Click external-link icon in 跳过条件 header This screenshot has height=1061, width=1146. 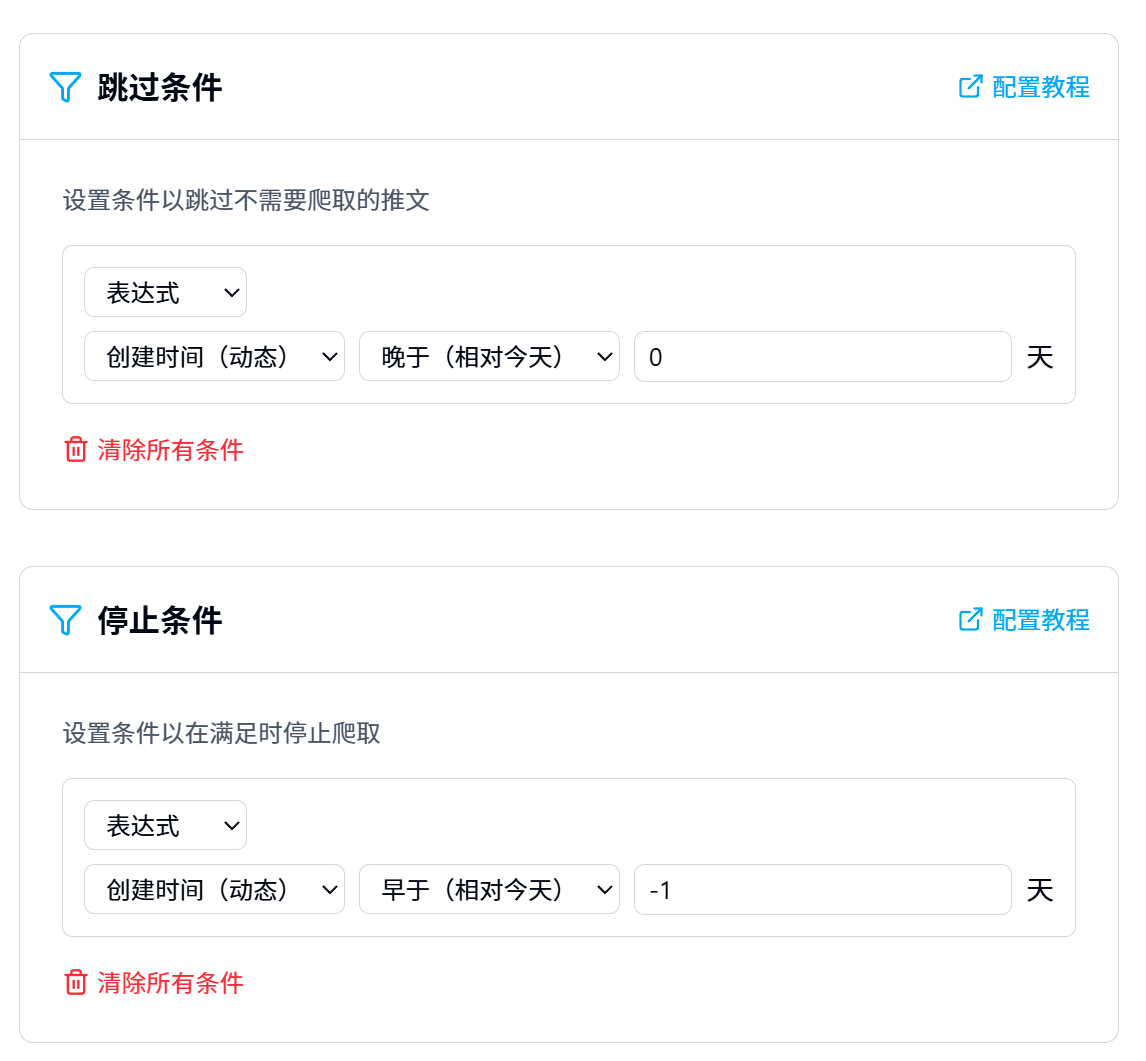pyautogui.click(x=971, y=86)
